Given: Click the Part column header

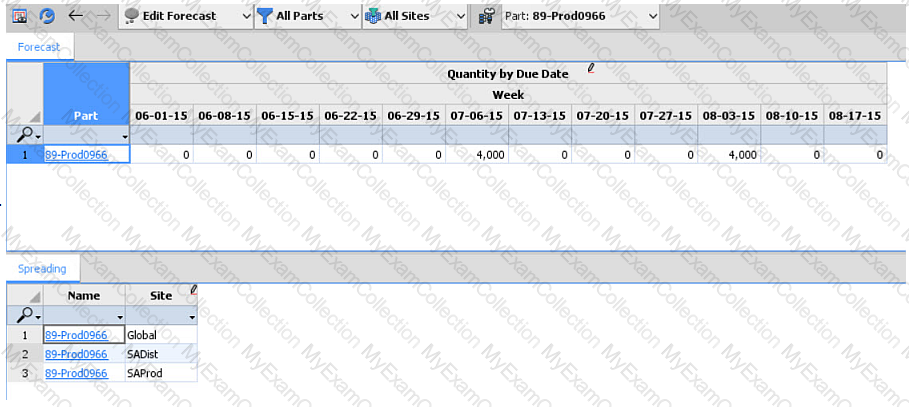Looking at the screenshot, I should (86, 94).
